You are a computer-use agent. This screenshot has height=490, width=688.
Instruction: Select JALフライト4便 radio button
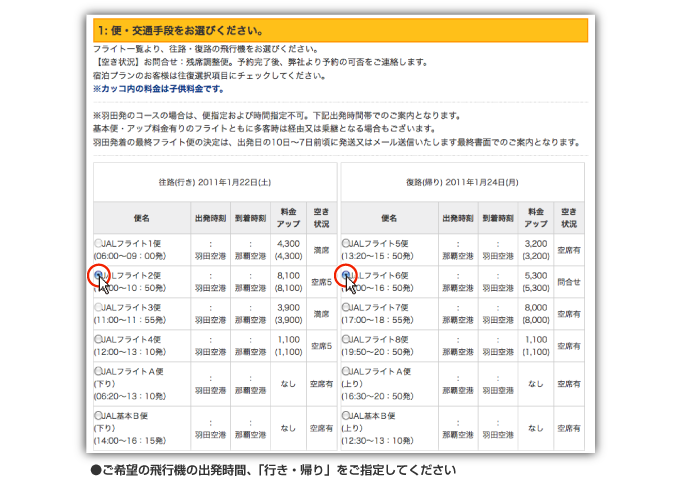point(98,339)
